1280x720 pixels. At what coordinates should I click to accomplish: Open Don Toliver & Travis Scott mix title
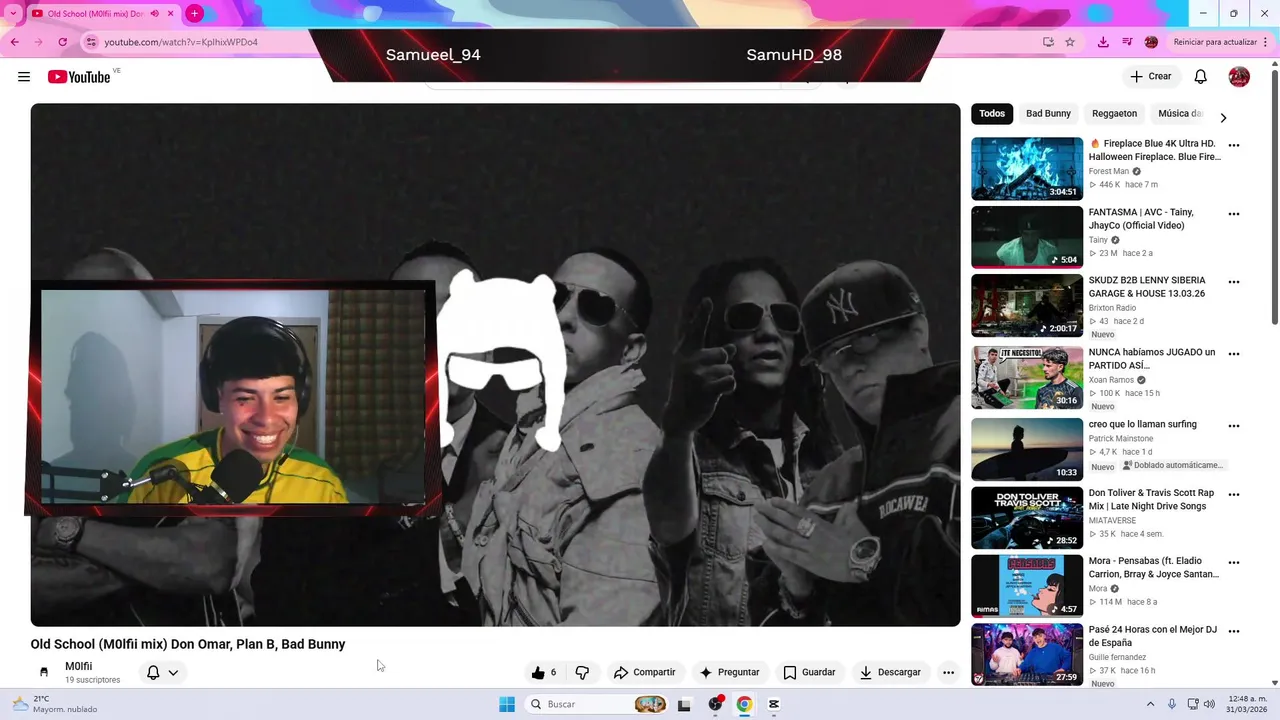(1152, 500)
